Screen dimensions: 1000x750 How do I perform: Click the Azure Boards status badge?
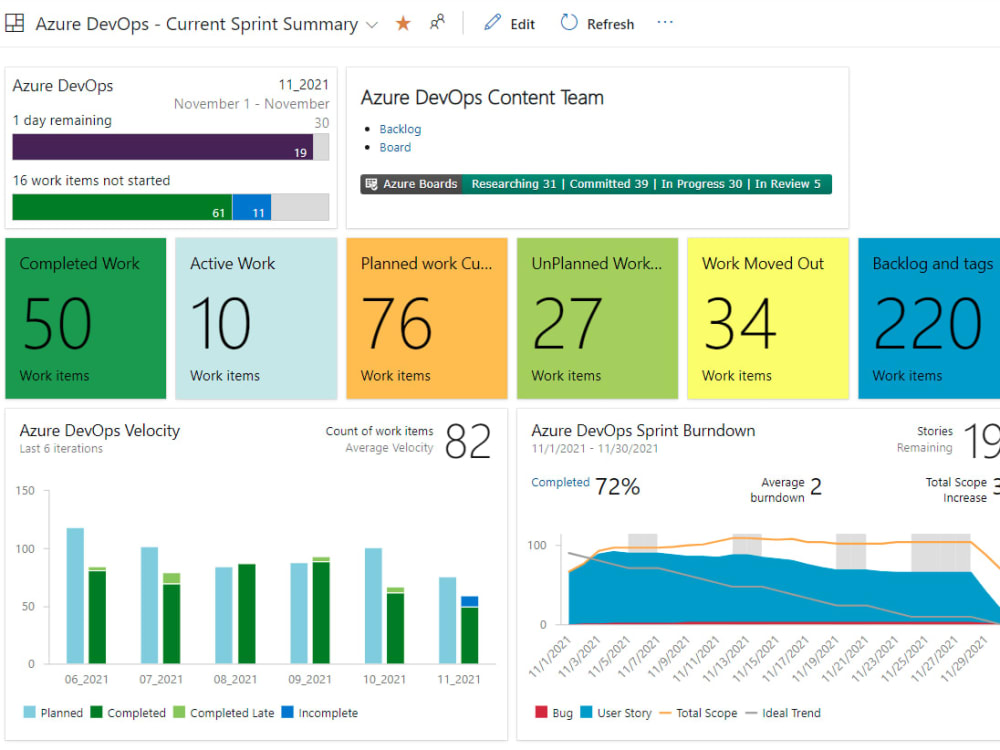pyautogui.click(x=596, y=184)
